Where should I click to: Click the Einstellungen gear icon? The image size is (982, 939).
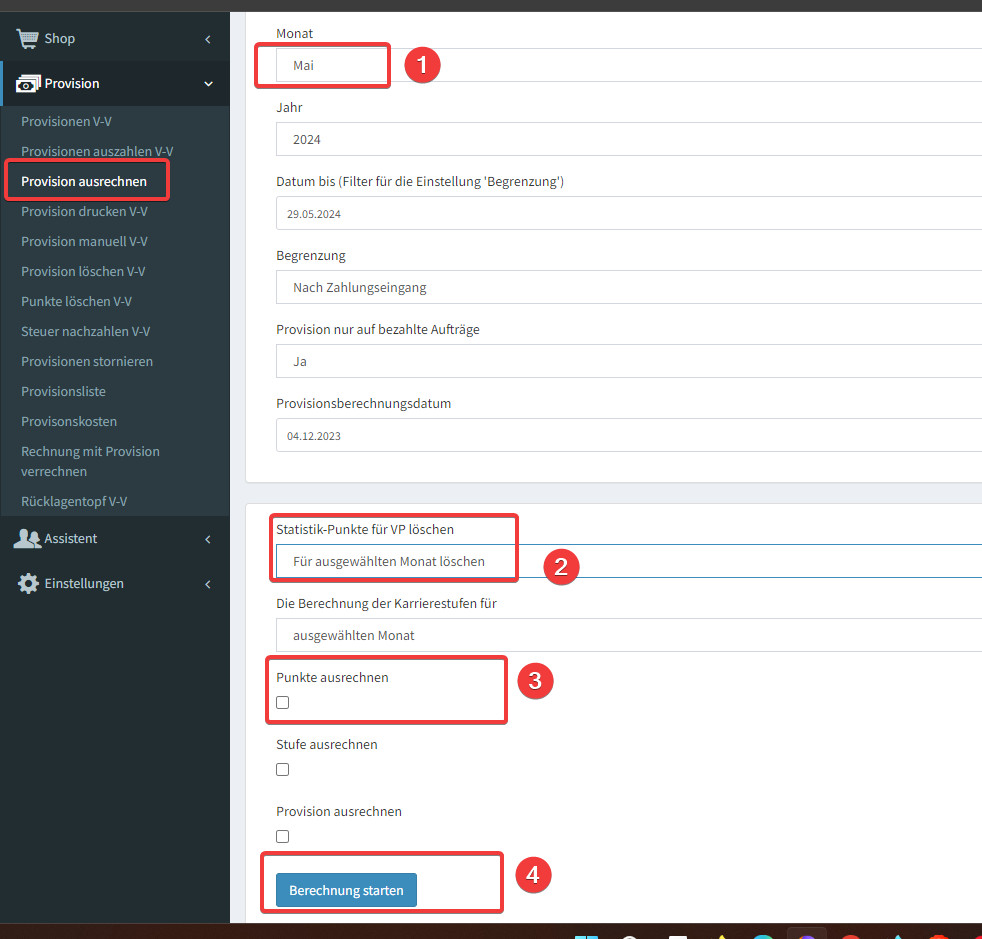point(28,584)
